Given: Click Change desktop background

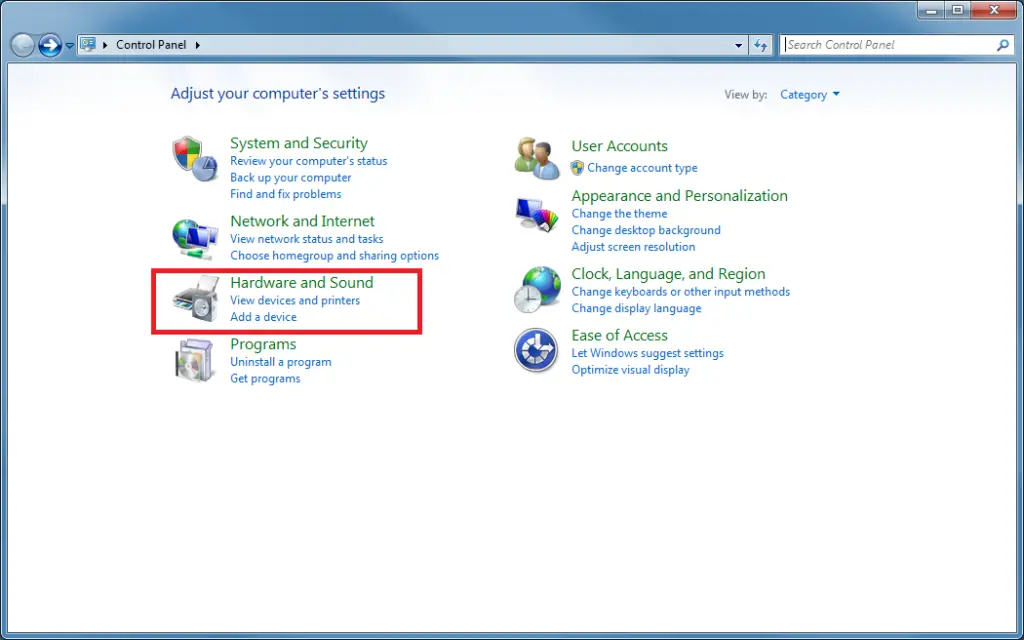Looking at the screenshot, I should coord(646,230).
